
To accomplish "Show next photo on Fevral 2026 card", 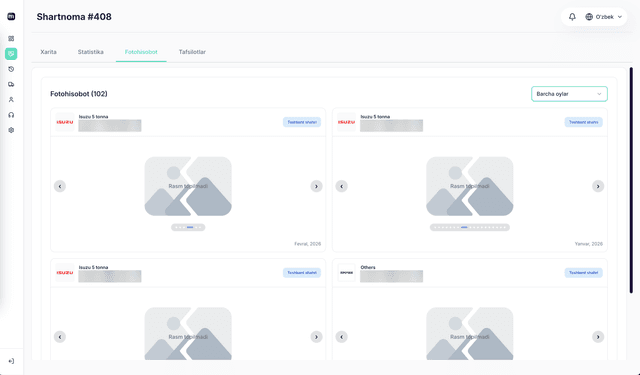I will [x=316, y=186].
